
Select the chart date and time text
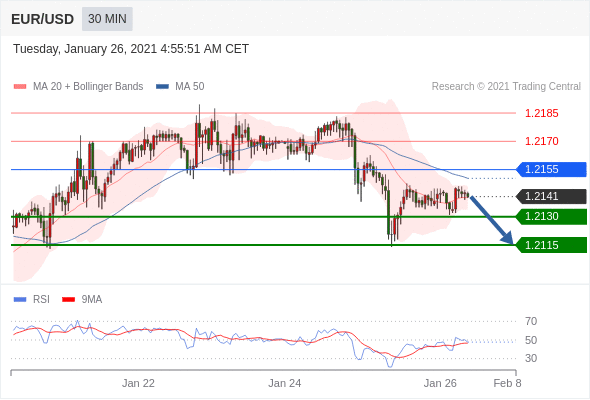pyautogui.click(x=131, y=49)
